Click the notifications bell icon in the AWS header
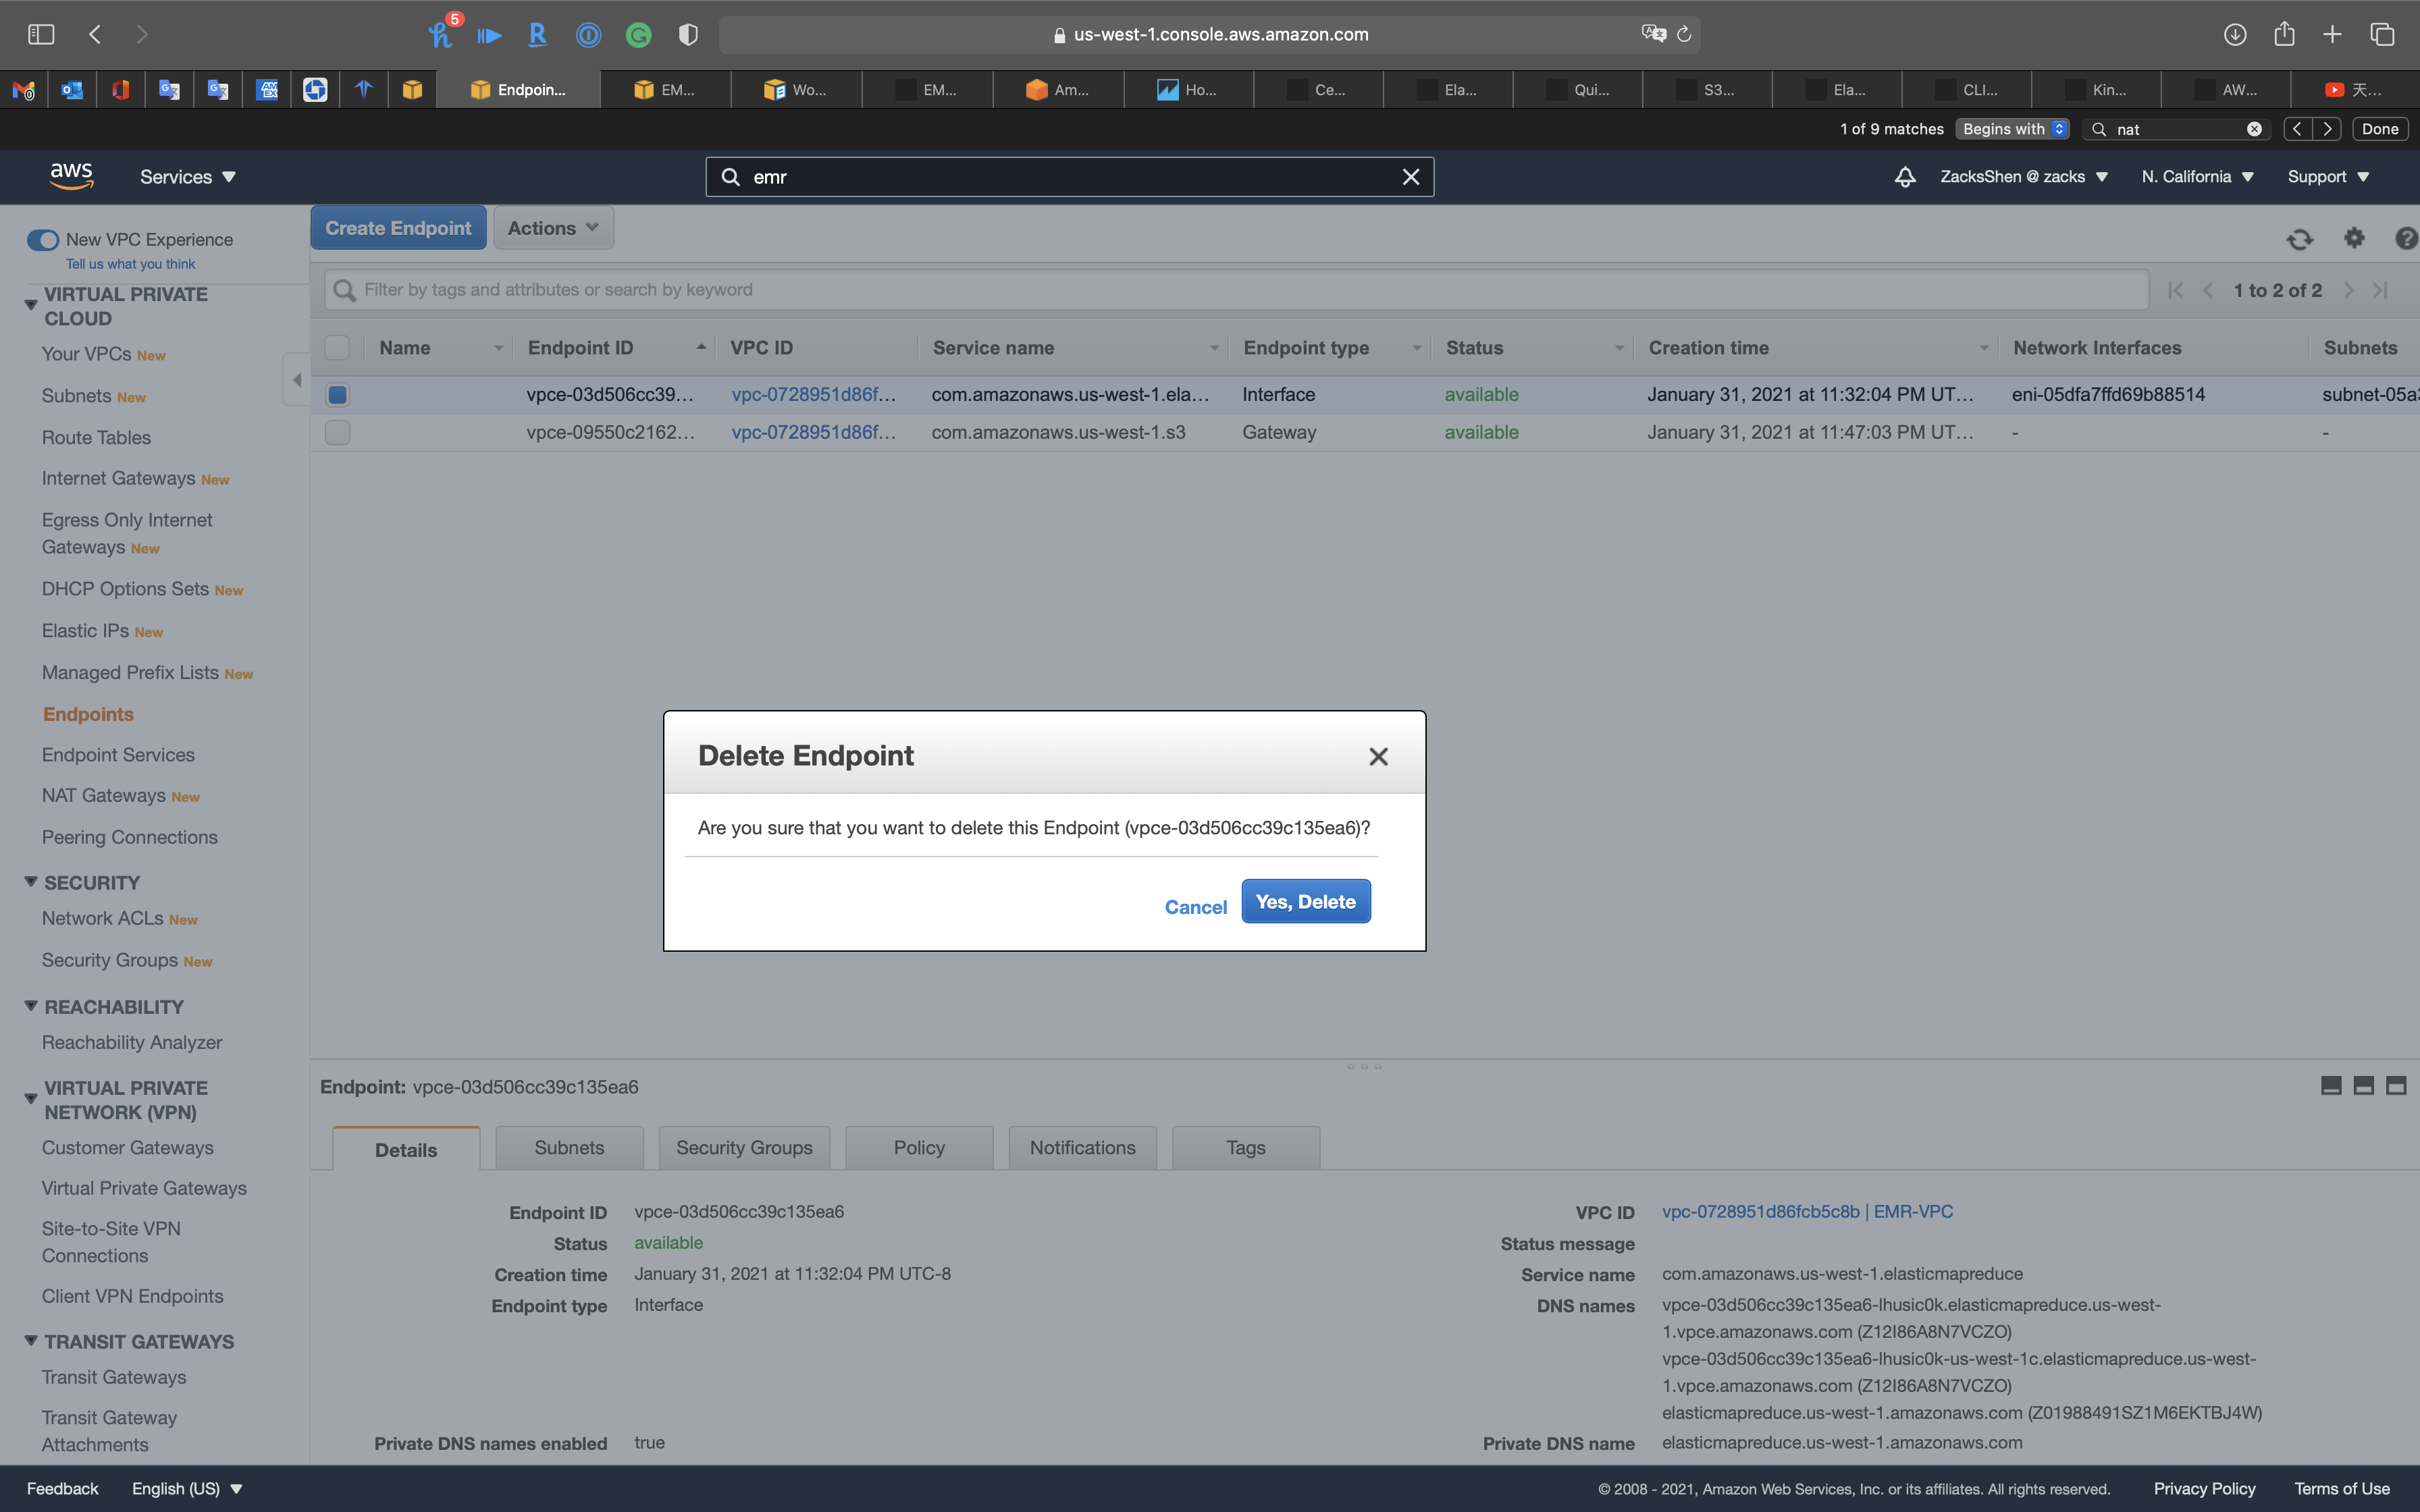The height and width of the screenshot is (1512, 2420). 1905,177
